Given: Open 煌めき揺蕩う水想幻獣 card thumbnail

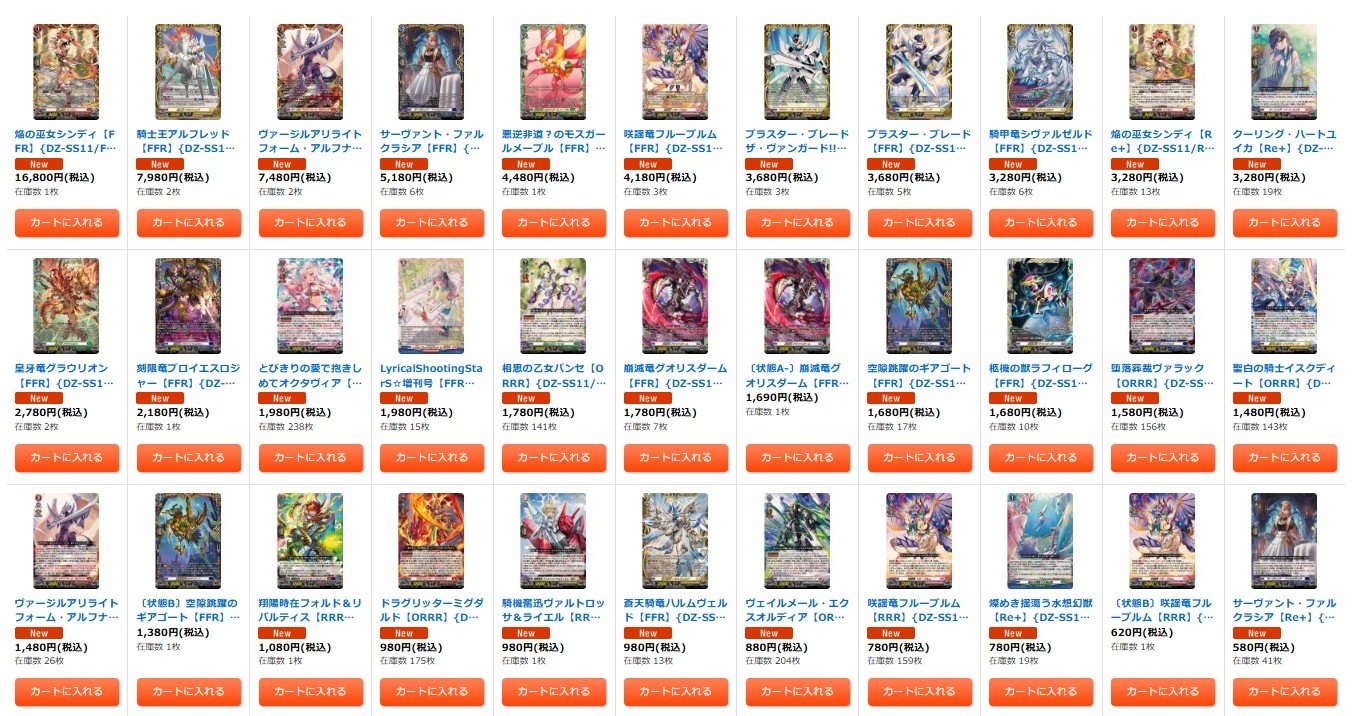Looking at the screenshot, I should 1040,540.
